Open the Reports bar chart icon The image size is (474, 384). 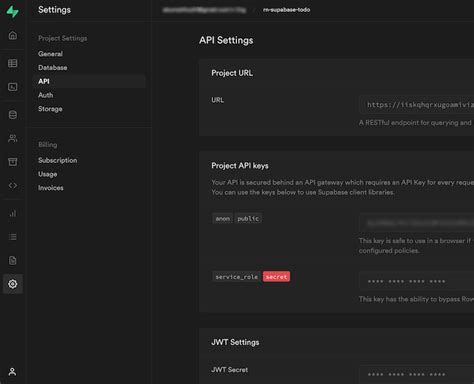13,213
